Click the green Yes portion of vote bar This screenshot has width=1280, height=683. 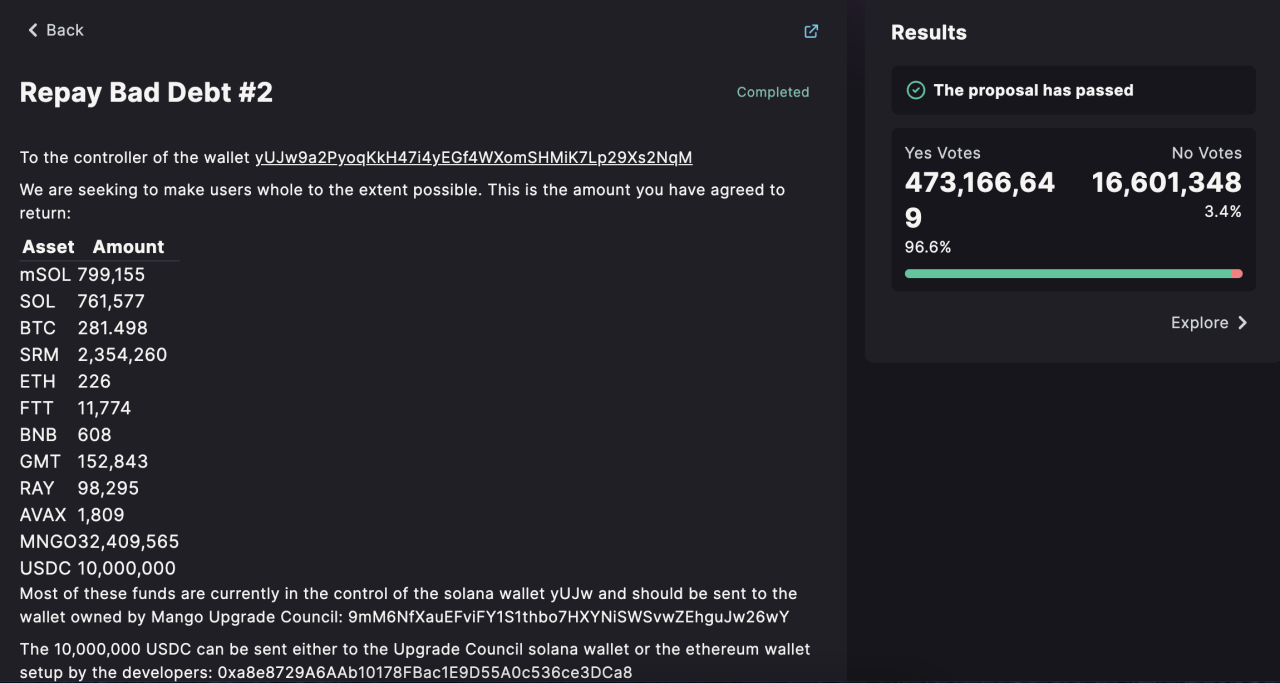tap(1065, 273)
